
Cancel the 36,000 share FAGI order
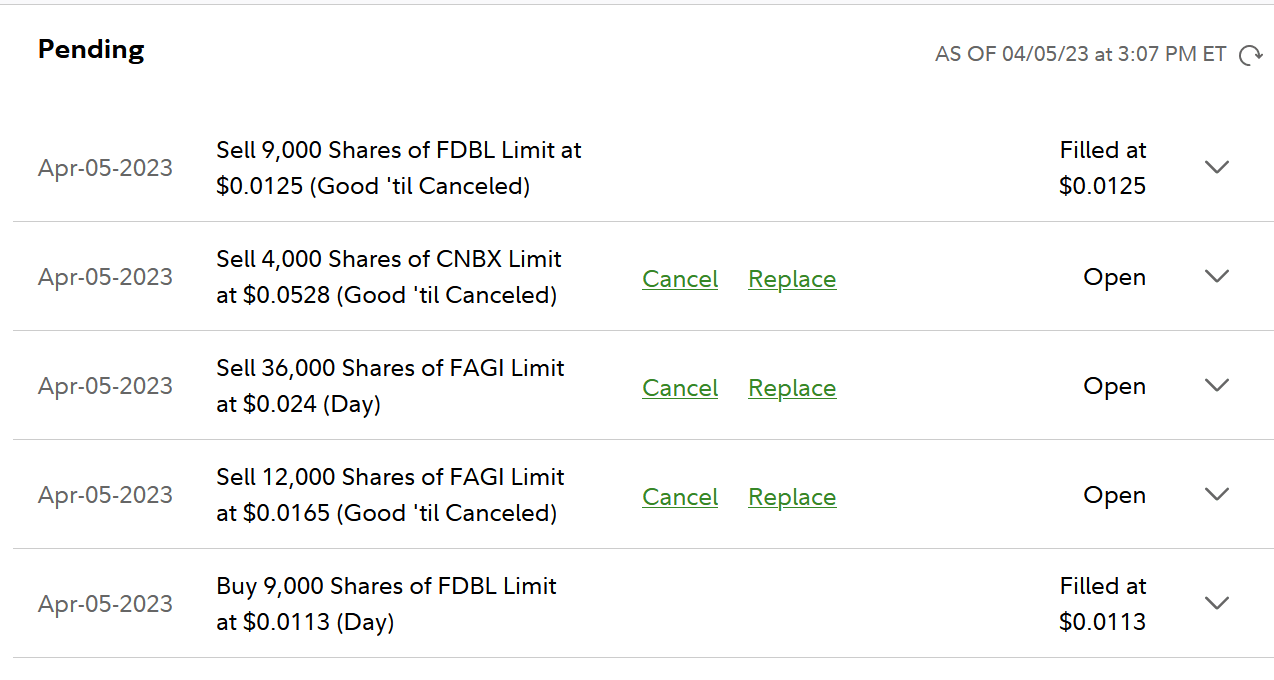click(680, 388)
